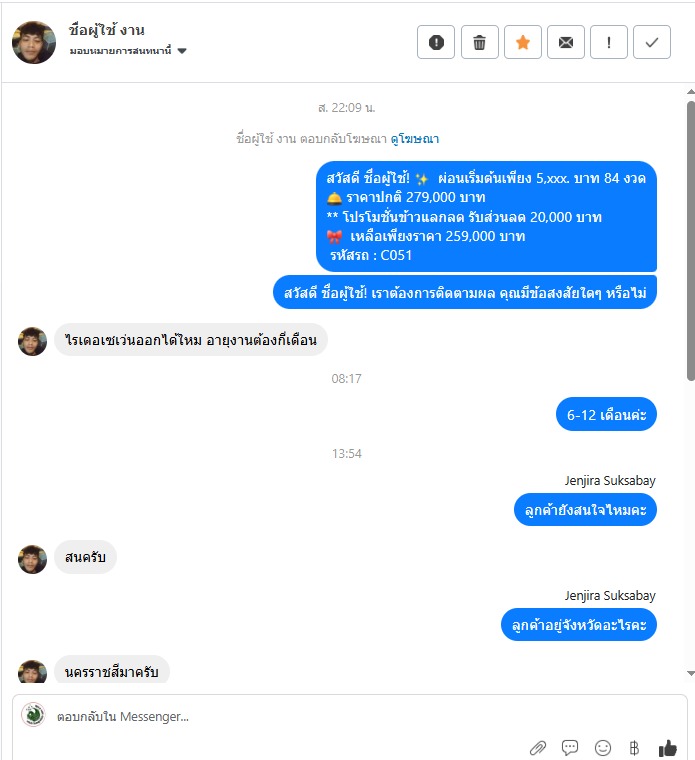Image resolution: width=695 pixels, height=760 pixels.
Task: Attach a file with paperclip icon
Action: pos(537,747)
